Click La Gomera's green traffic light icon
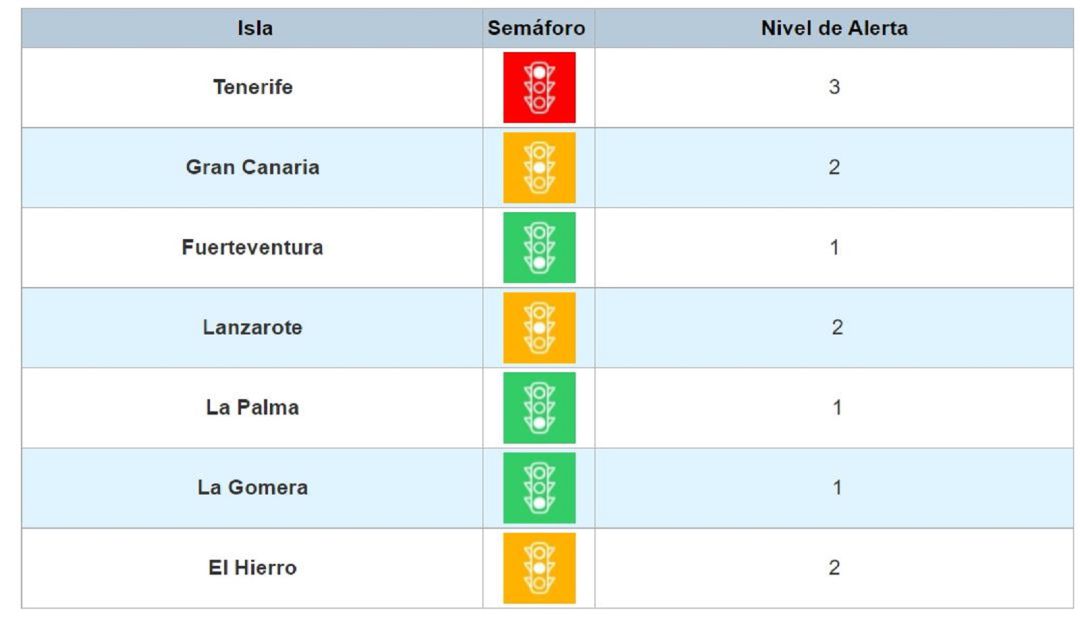 click(x=539, y=487)
